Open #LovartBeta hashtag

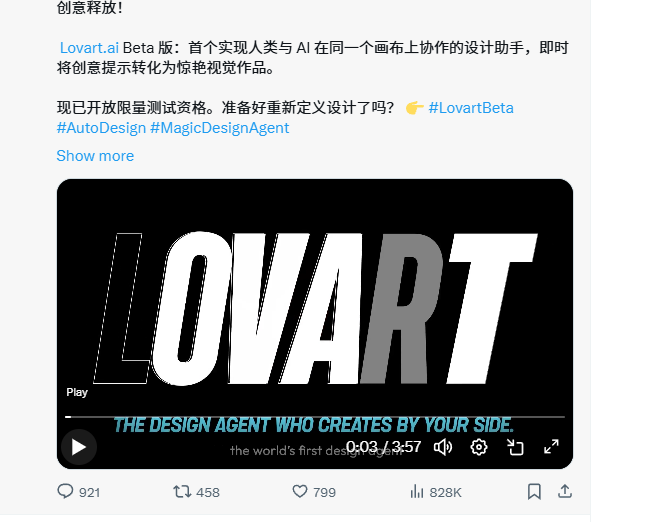(x=471, y=108)
